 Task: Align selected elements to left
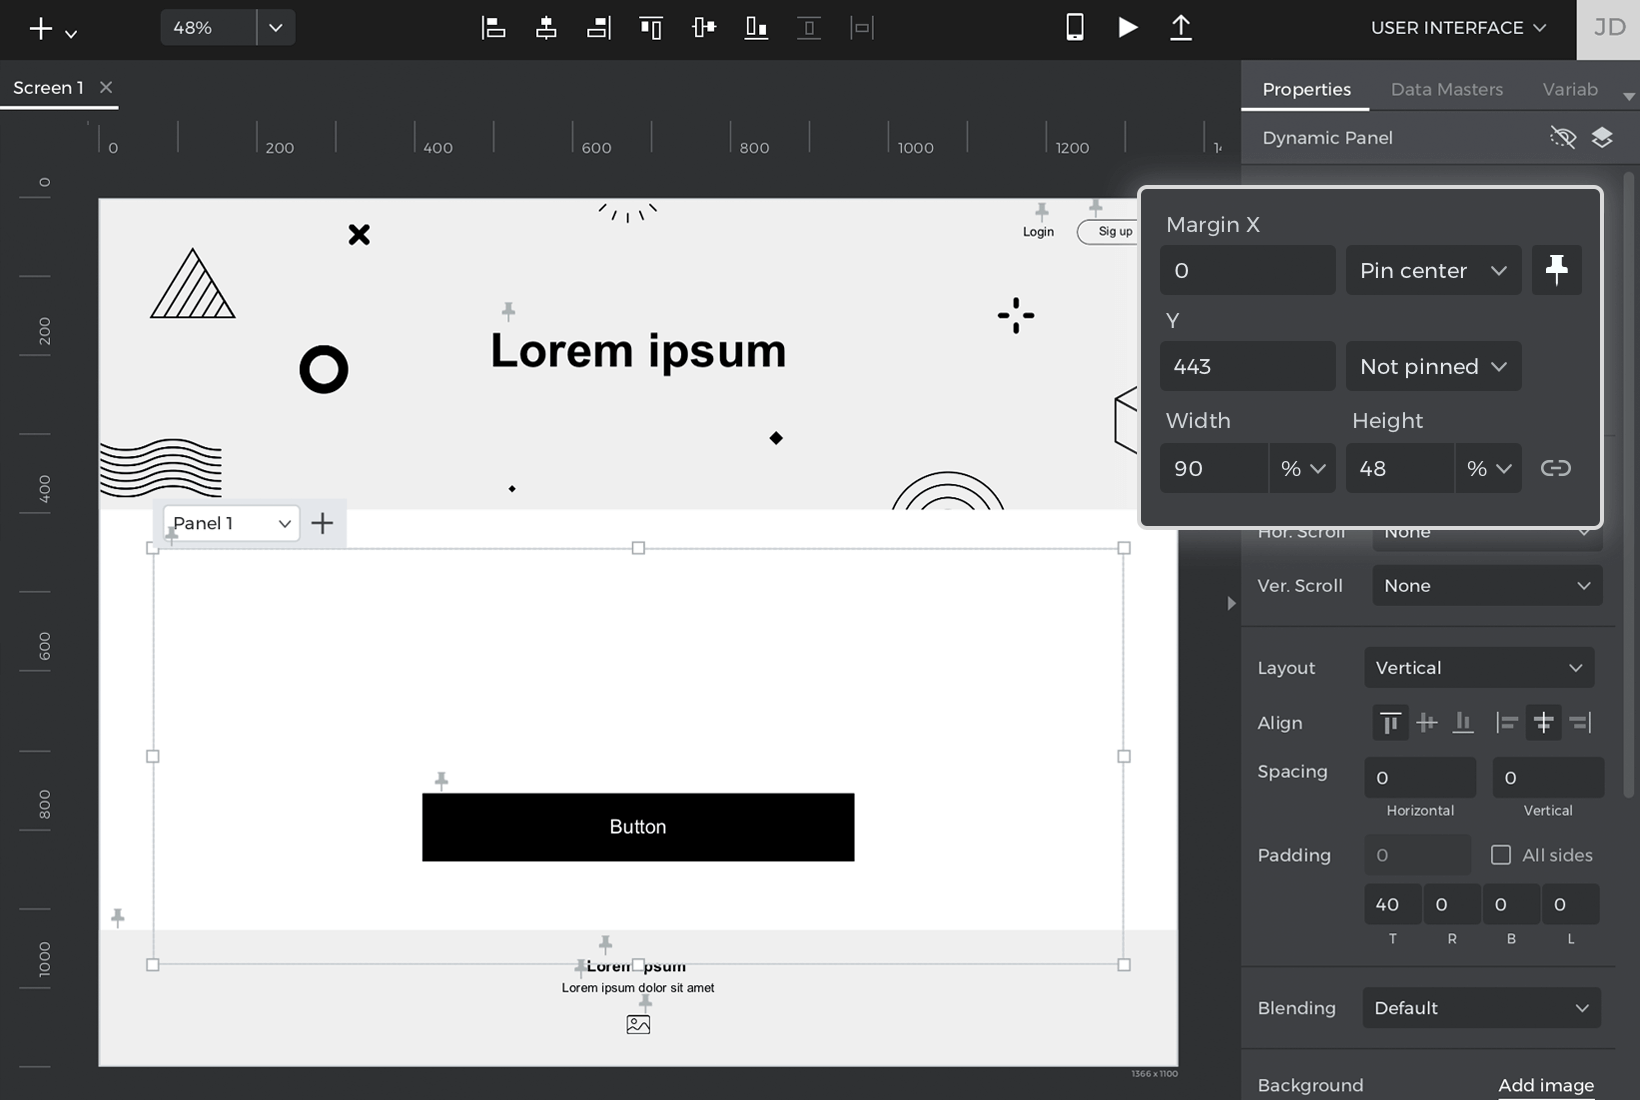point(493,28)
